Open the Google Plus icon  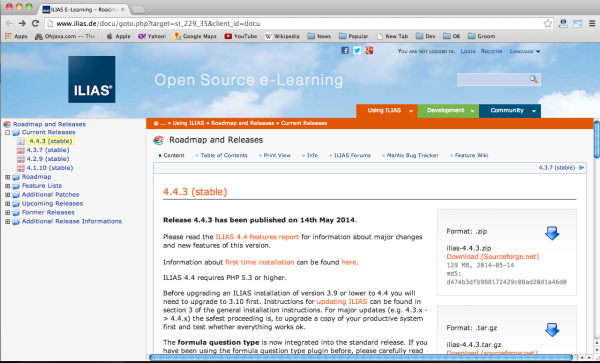tap(369, 50)
